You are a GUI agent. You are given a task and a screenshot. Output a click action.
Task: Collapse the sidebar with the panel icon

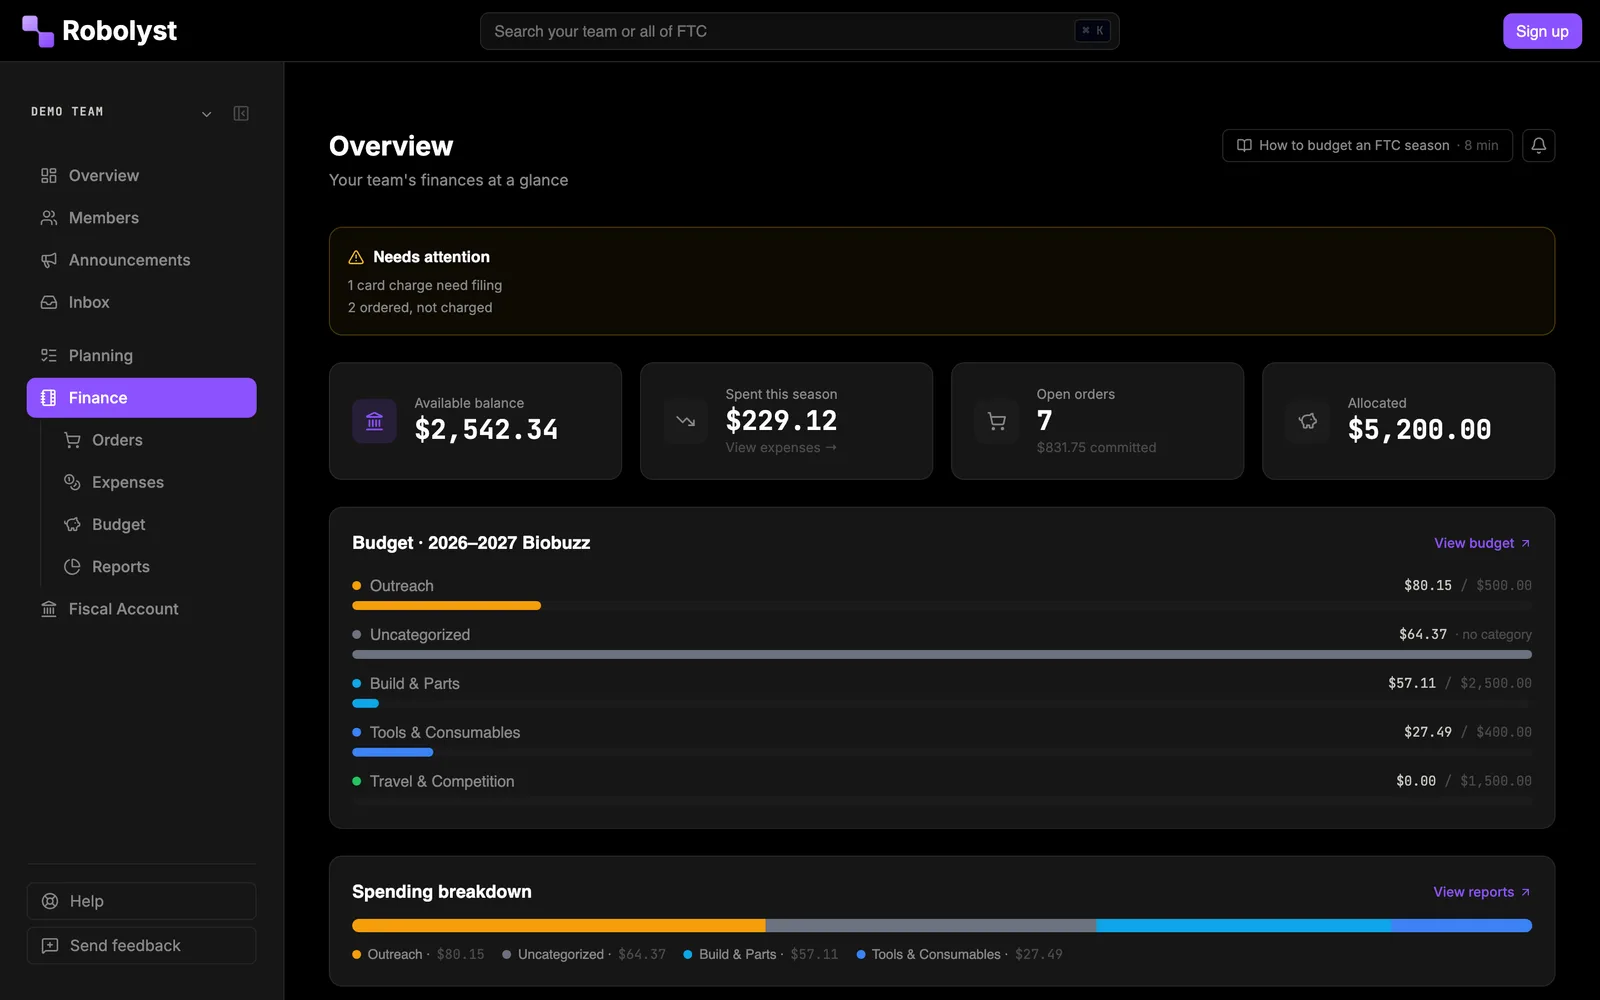pyautogui.click(x=241, y=113)
